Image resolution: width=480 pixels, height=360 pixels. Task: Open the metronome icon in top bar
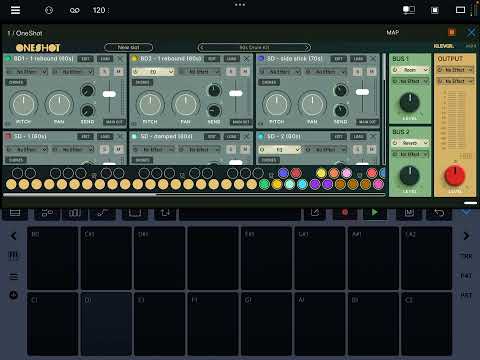[49, 10]
